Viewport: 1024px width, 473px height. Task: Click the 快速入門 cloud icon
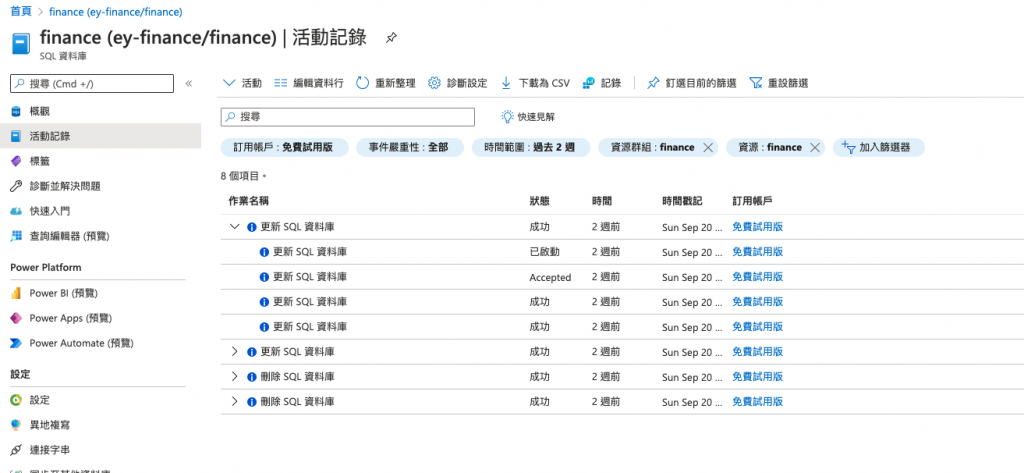[16, 211]
